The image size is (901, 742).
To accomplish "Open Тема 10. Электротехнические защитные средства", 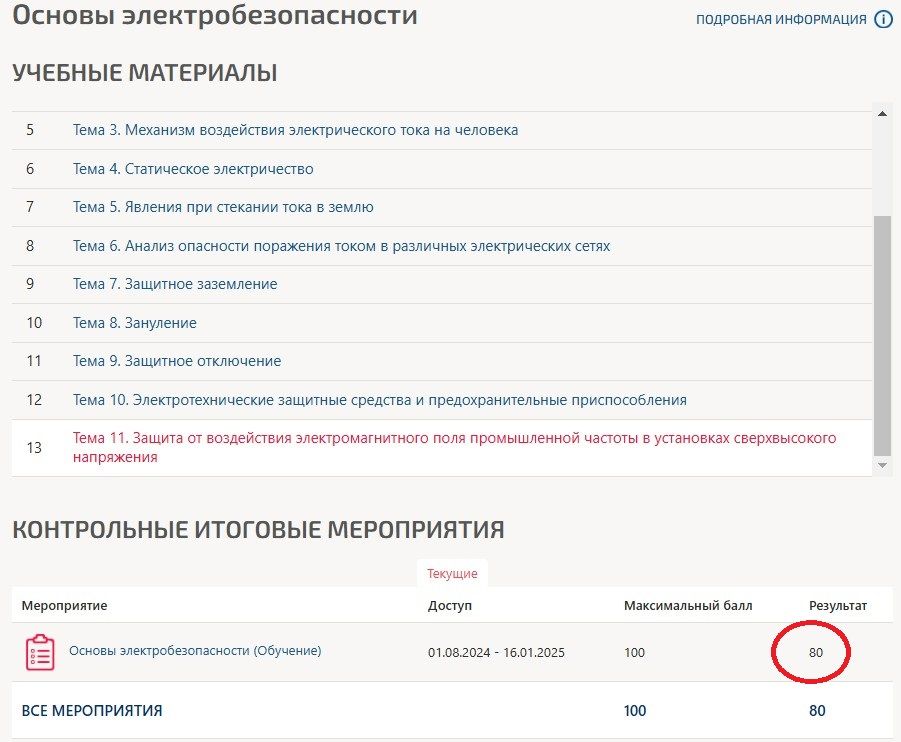I will point(380,400).
